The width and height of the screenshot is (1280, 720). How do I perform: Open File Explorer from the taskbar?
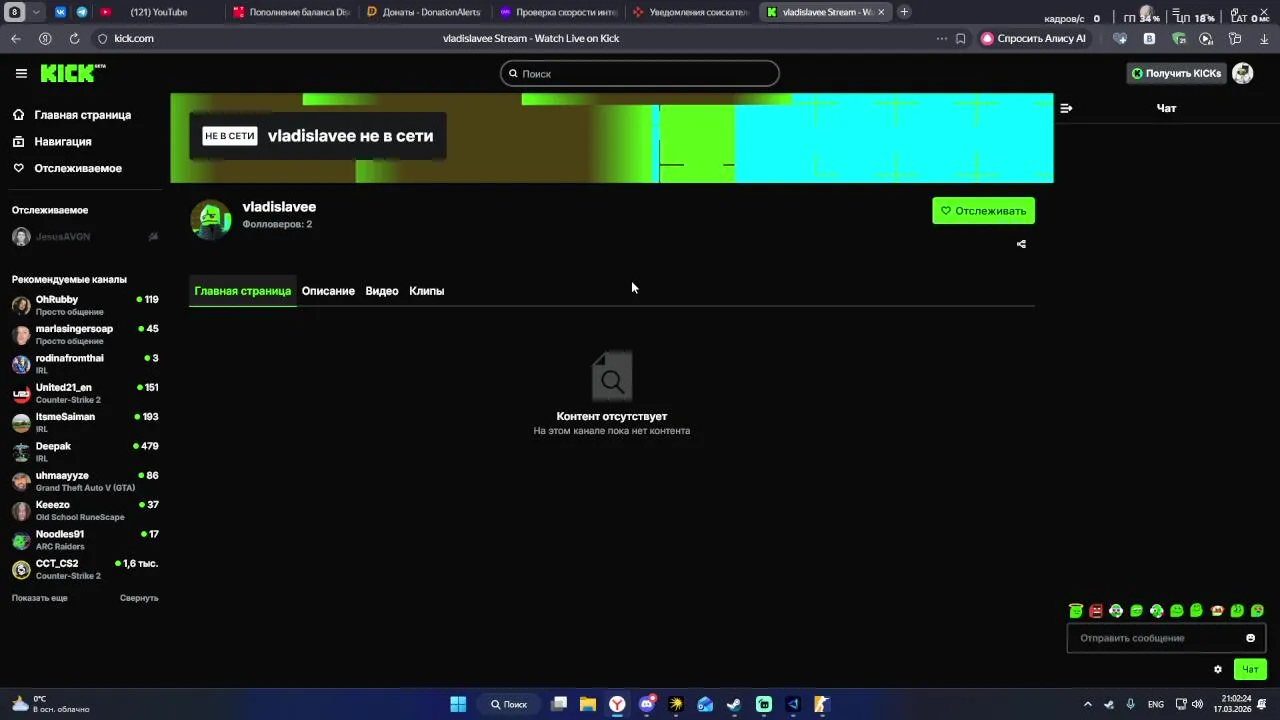pyautogui.click(x=588, y=704)
